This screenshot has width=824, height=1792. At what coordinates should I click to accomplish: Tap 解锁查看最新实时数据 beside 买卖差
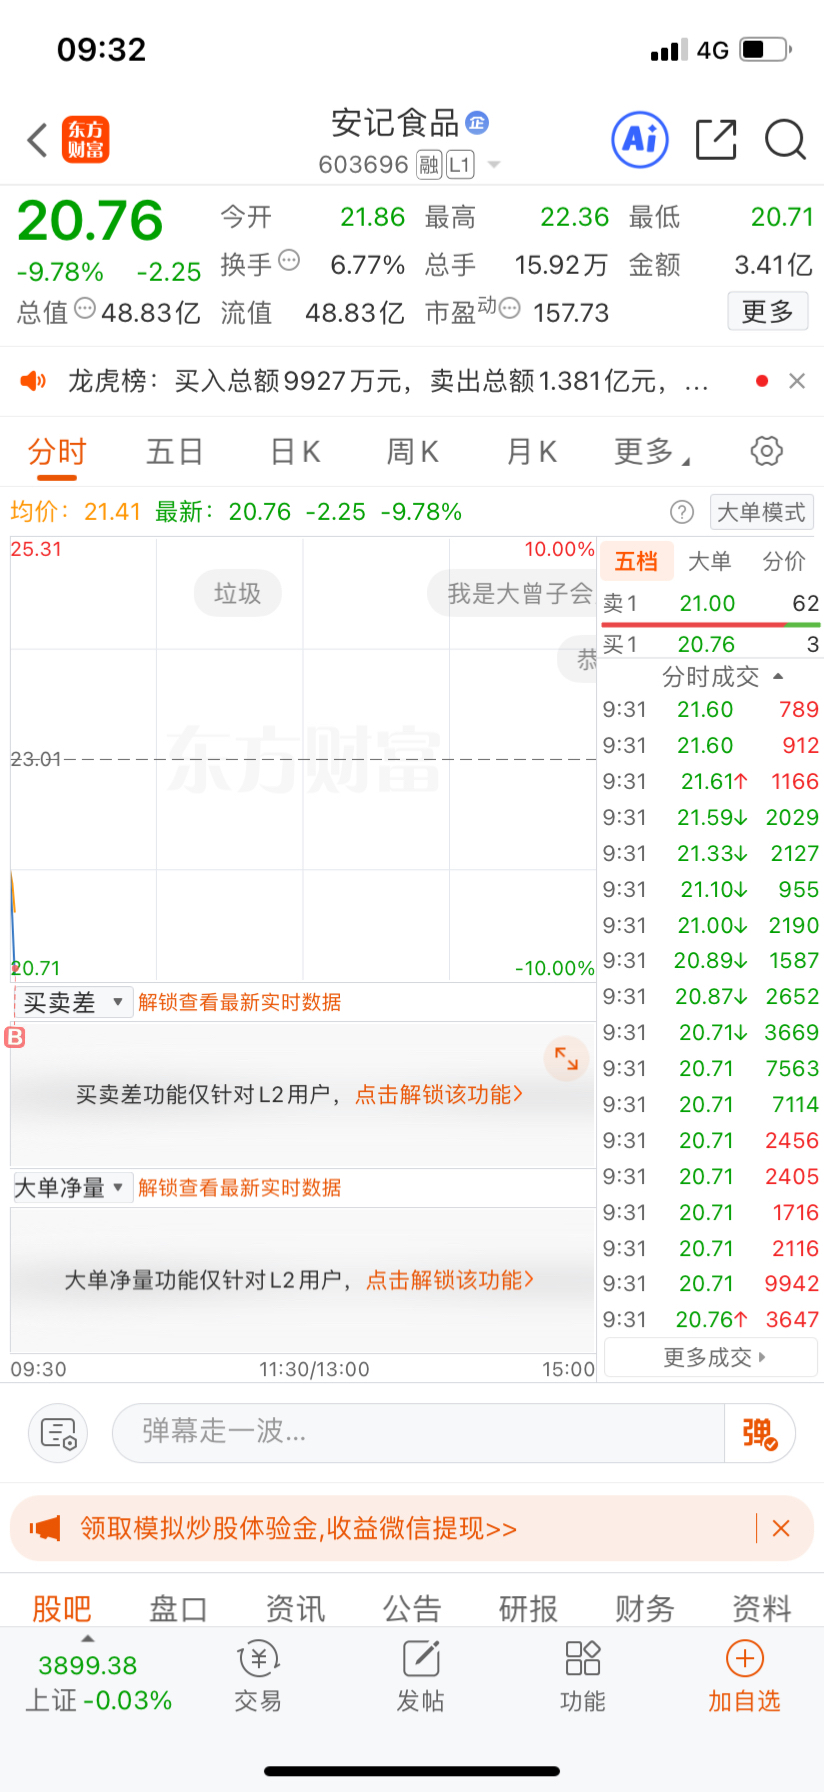coord(240,1002)
